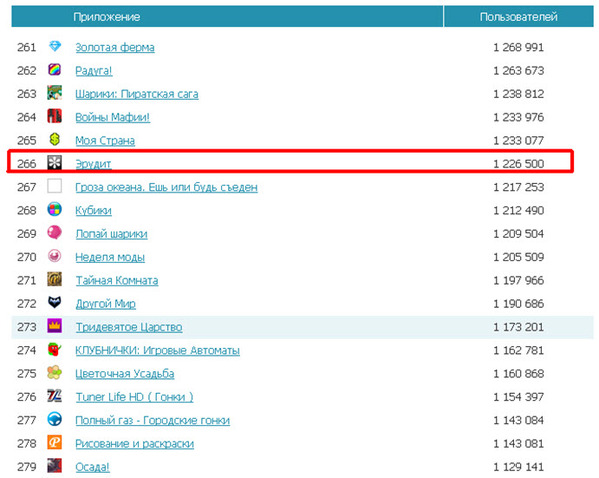599x478 pixels.
Task: Open Tuner Life HD ( Гонки ) link
Action: click(134, 397)
